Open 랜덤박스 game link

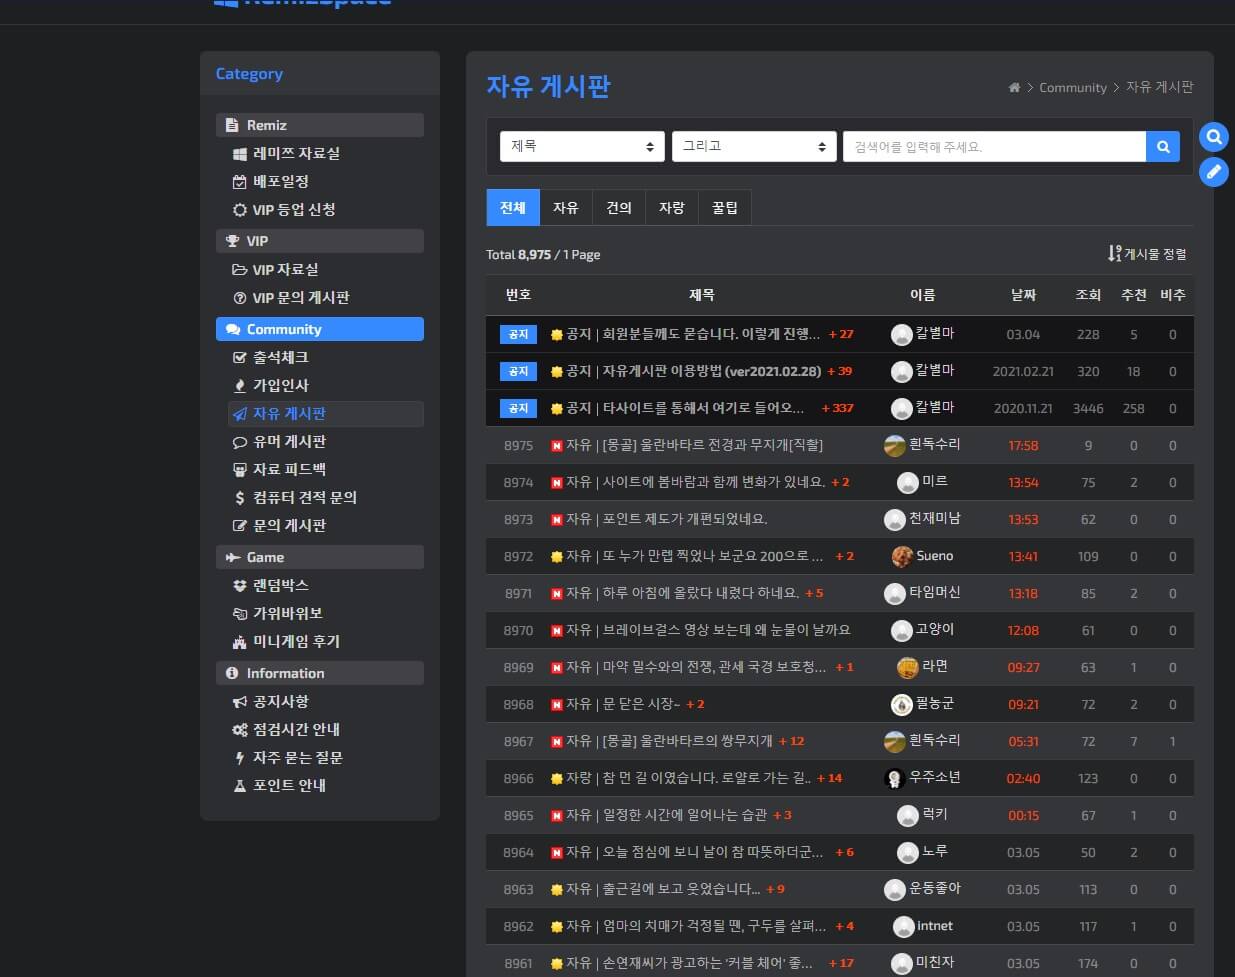pos(280,585)
